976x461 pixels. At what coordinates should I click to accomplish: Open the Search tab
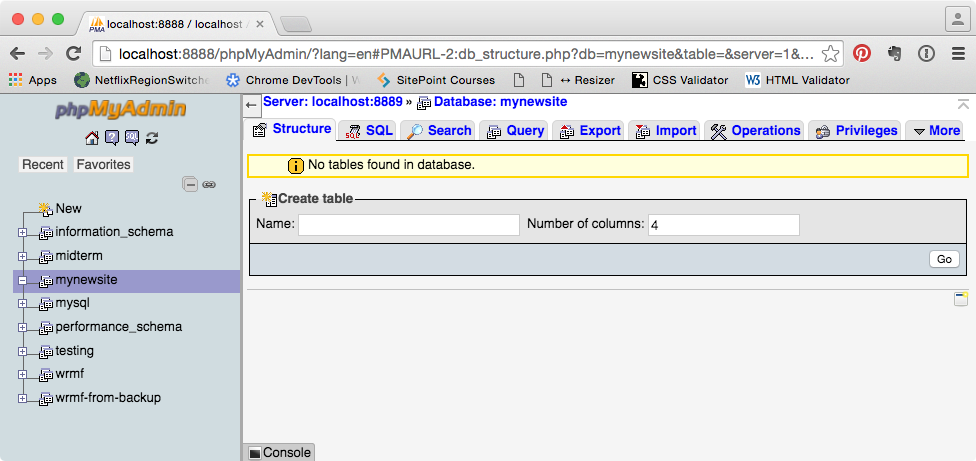[x=439, y=131]
